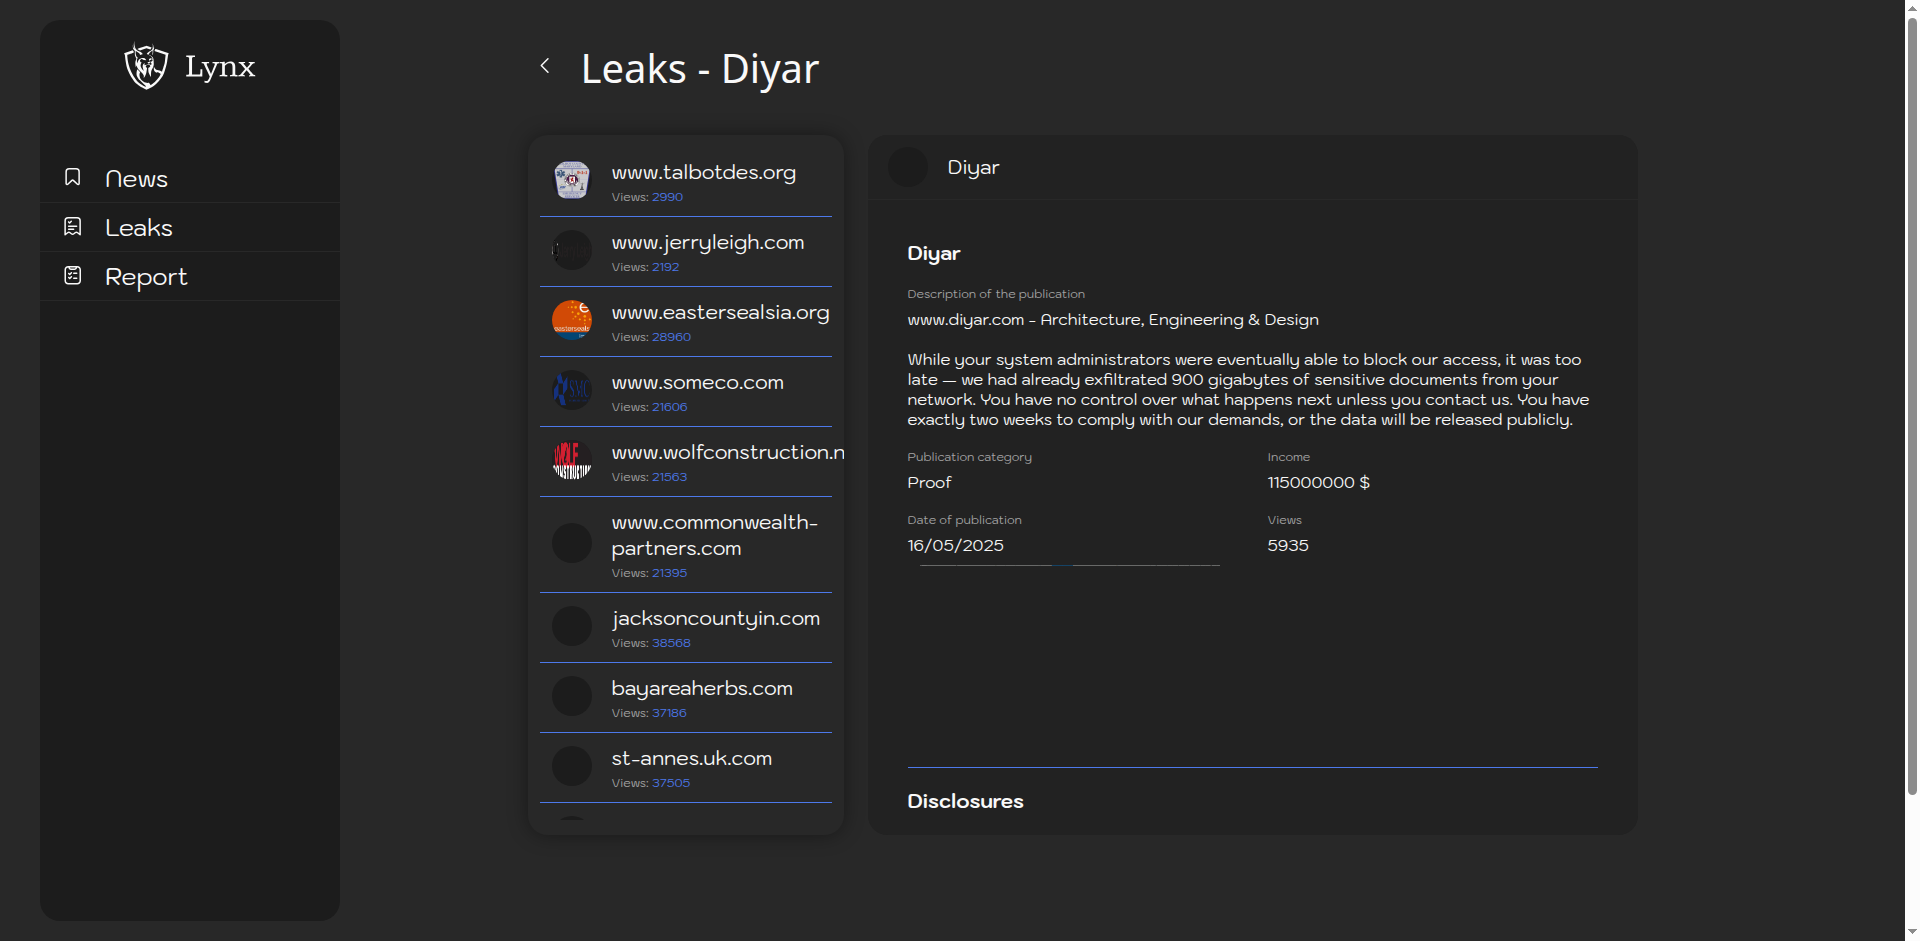Image resolution: width=1920 pixels, height=941 pixels.
Task: Open the www.eastersealsia.org entry
Action: (686, 322)
